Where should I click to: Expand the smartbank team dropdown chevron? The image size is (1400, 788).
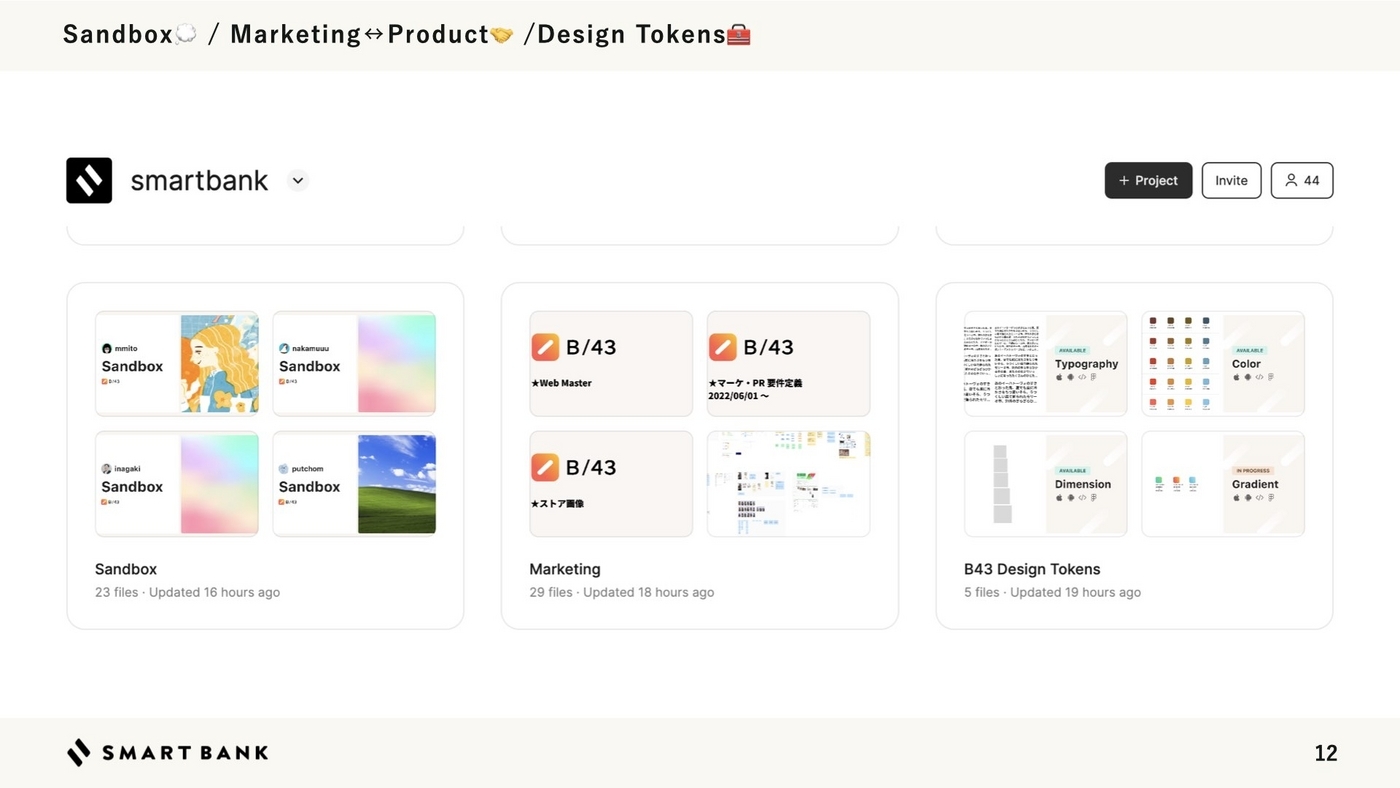(298, 181)
